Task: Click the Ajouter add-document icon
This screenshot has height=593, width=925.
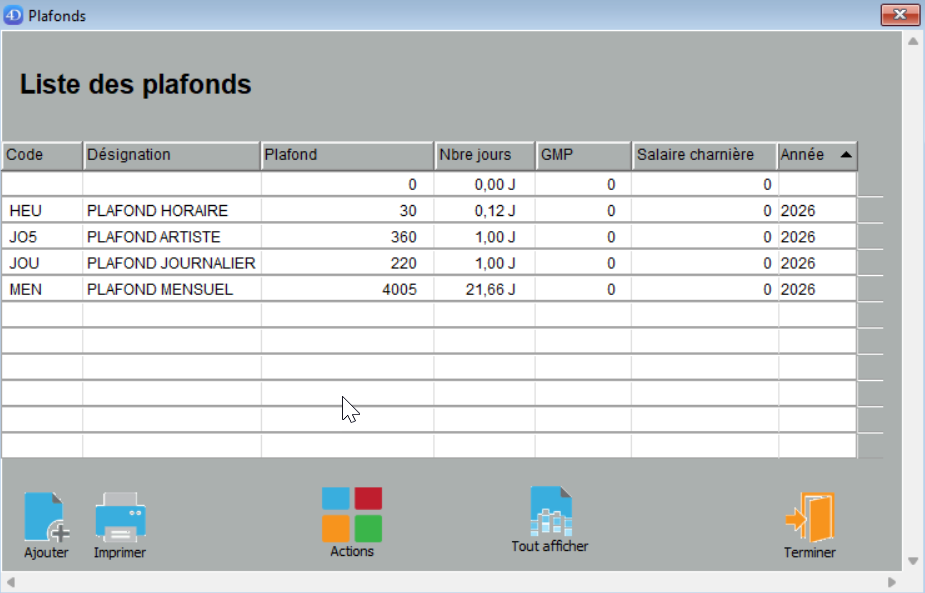Action: (x=46, y=517)
